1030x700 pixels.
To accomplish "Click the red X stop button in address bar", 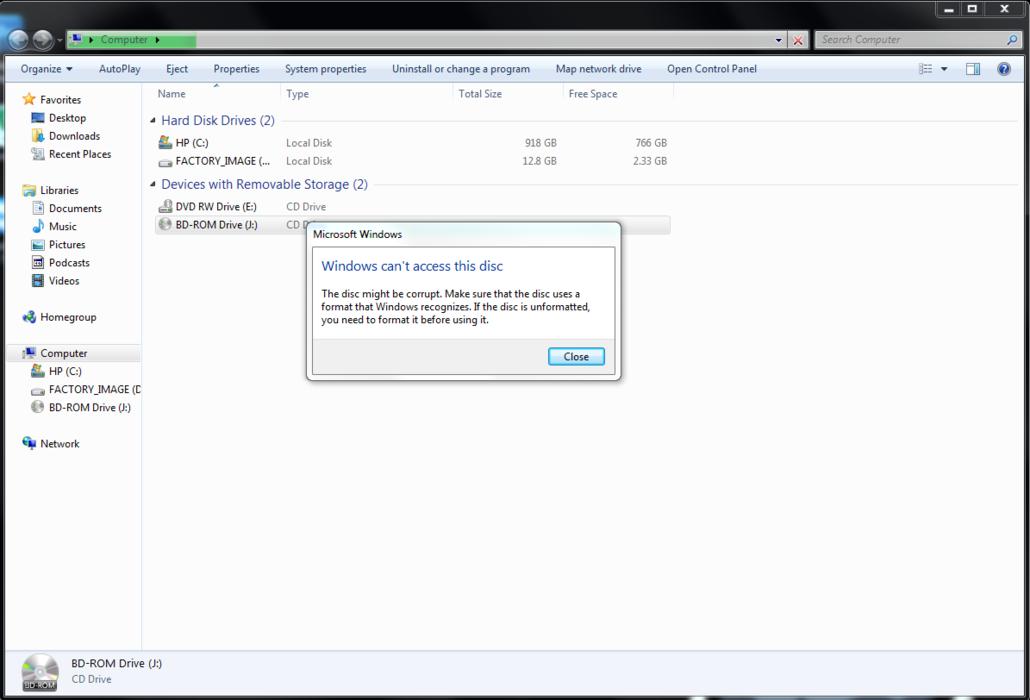I will [798, 40].
